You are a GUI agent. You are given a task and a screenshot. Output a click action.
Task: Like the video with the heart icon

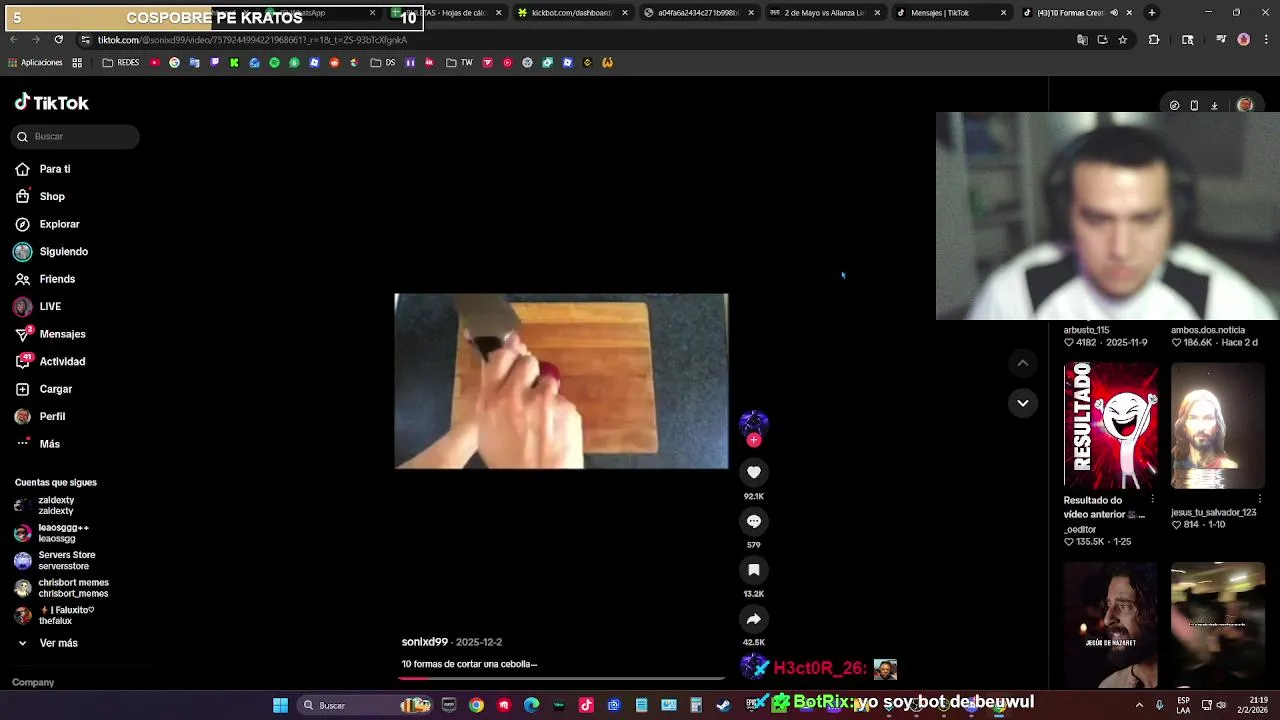coord(754,472)
